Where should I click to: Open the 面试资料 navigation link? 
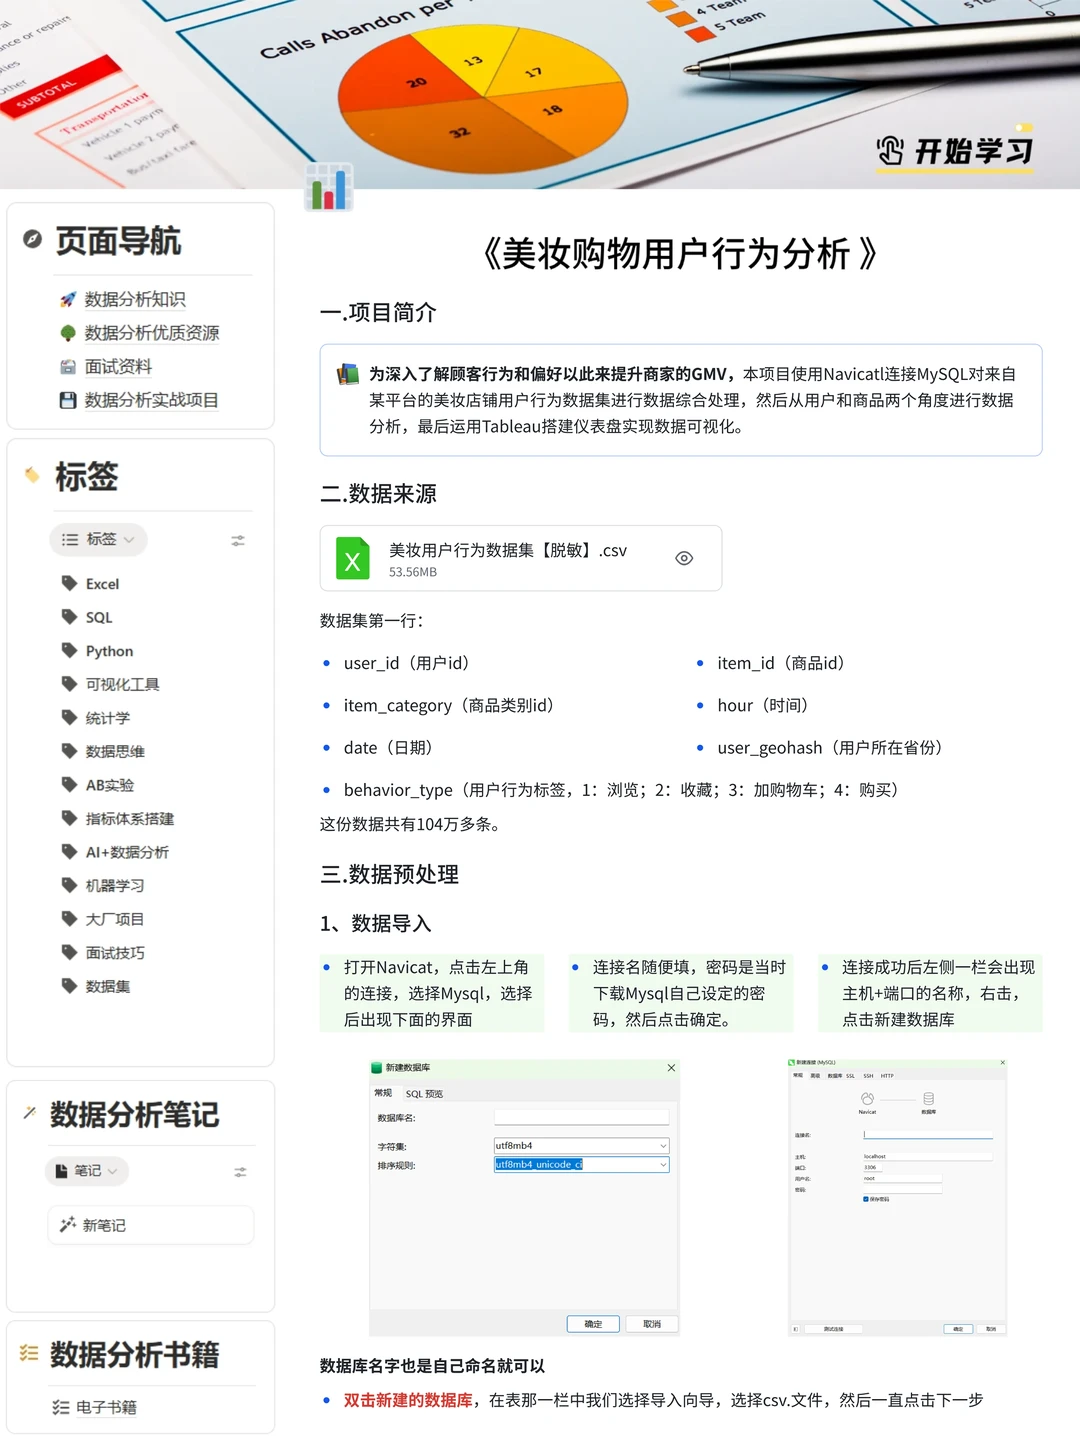[118, 367]
